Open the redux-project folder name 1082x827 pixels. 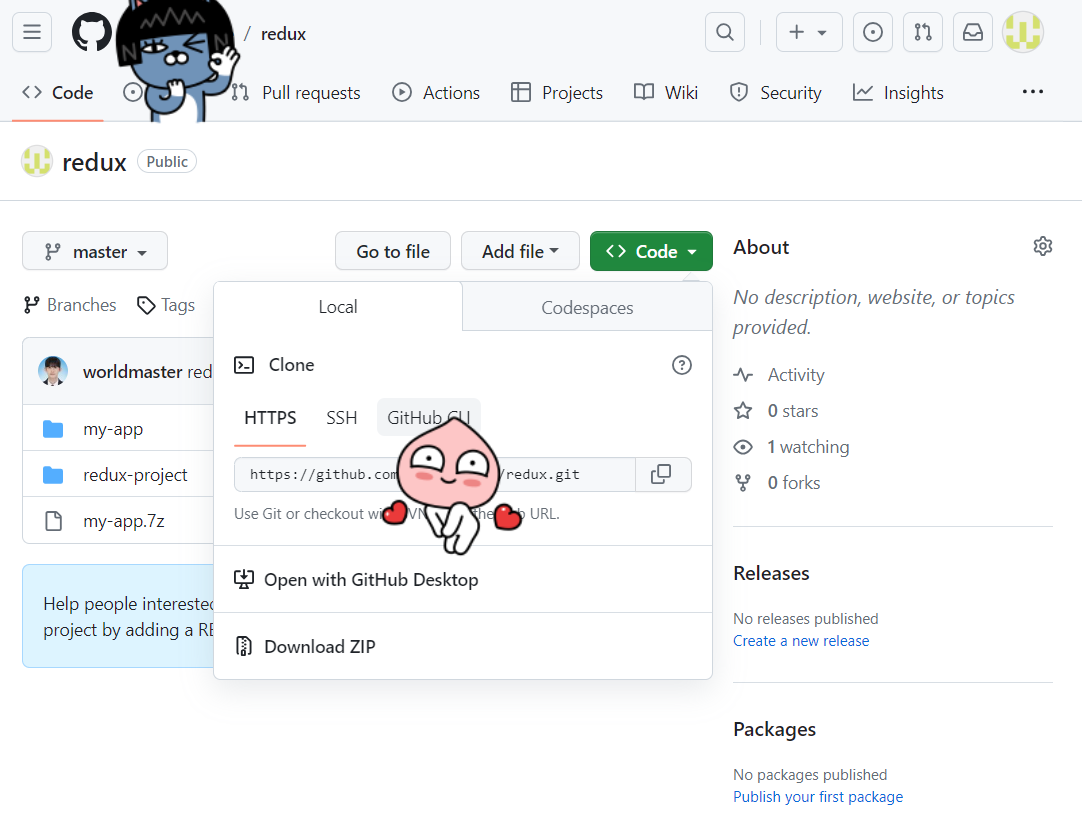[135, 475]
